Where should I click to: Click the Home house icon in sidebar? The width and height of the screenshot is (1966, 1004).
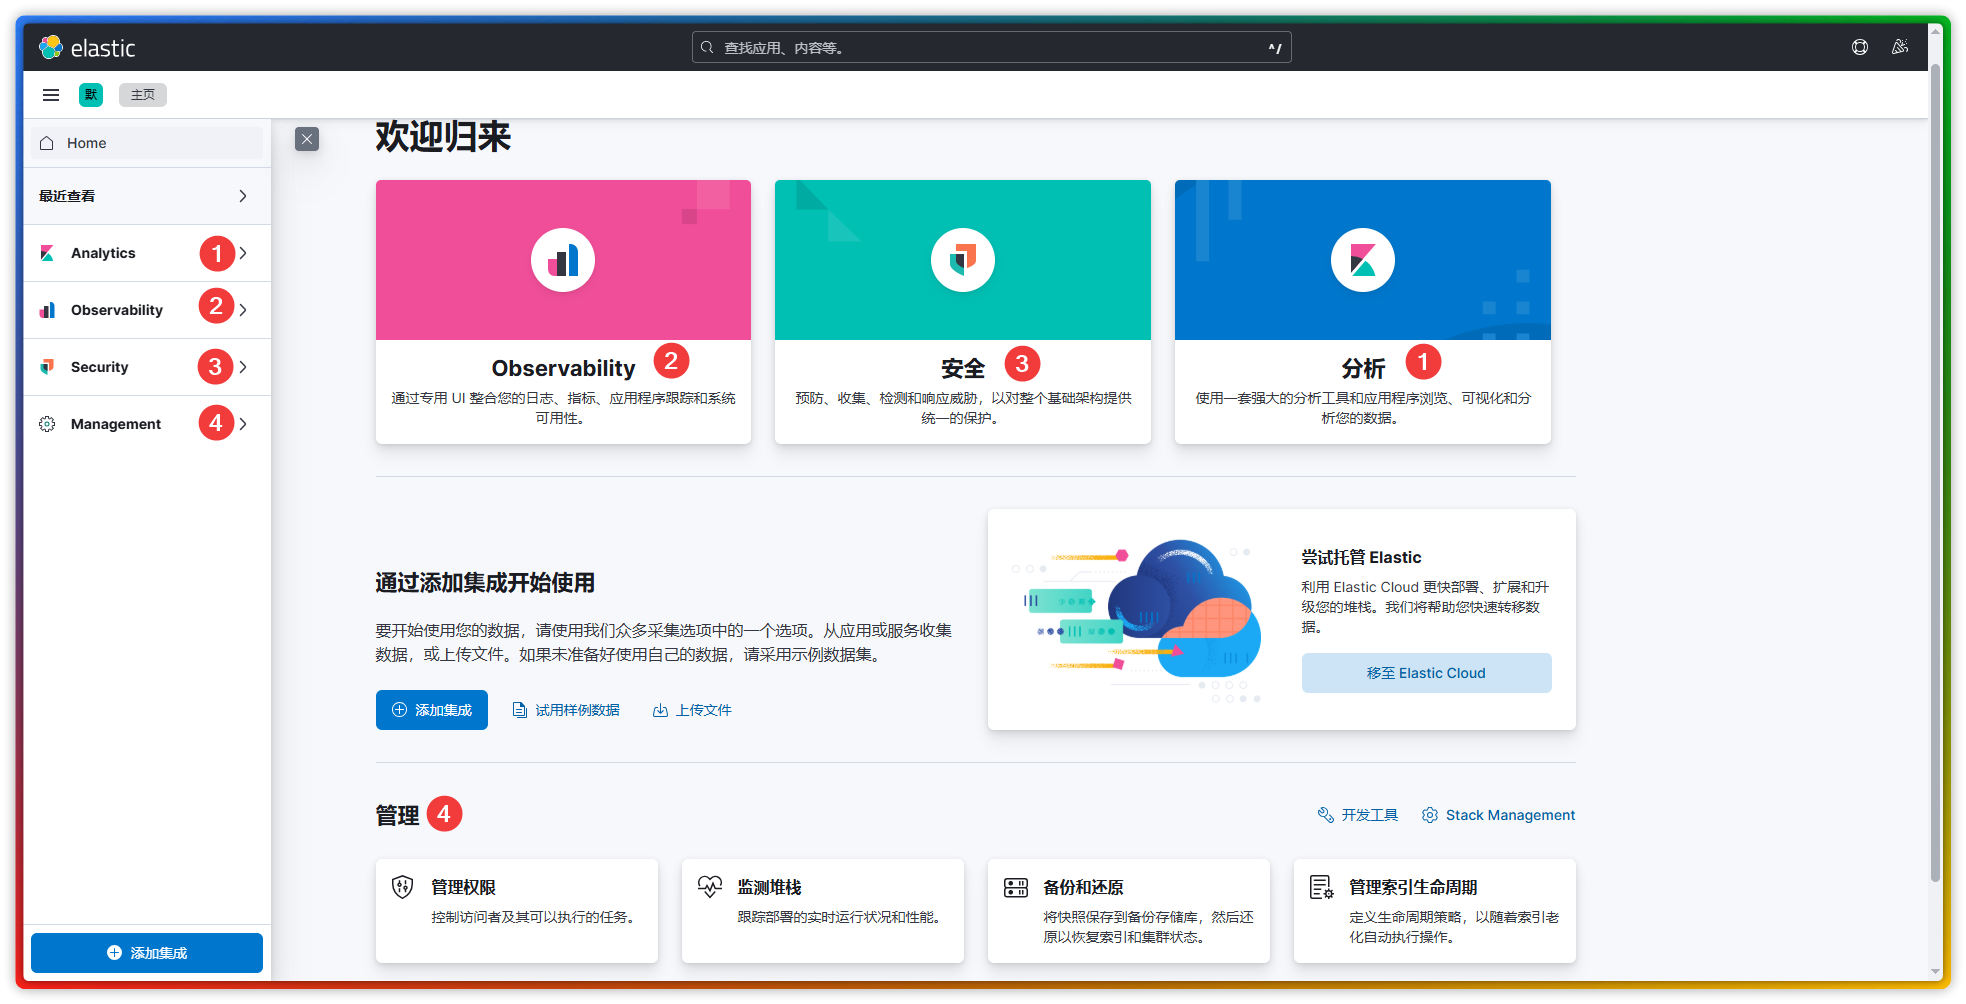[x=47, y=143]
